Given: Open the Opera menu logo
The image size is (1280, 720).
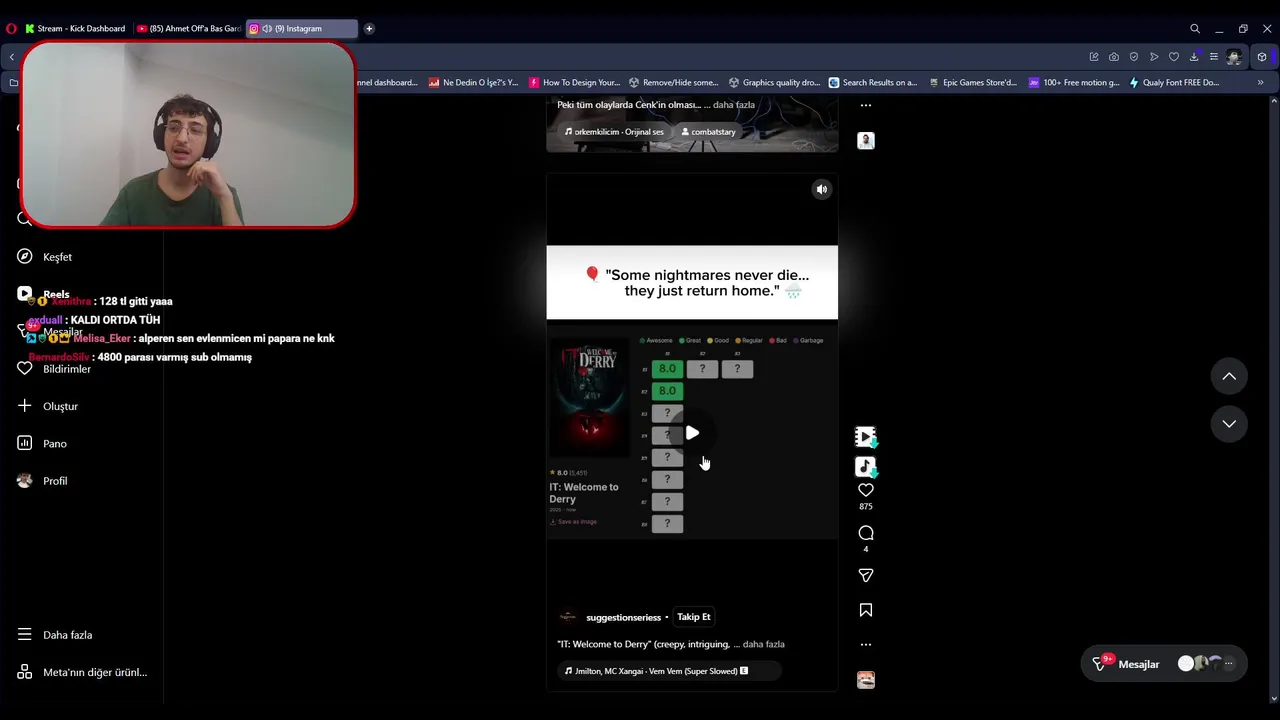Looking at the screenshot, I should [x=11, y=29].
